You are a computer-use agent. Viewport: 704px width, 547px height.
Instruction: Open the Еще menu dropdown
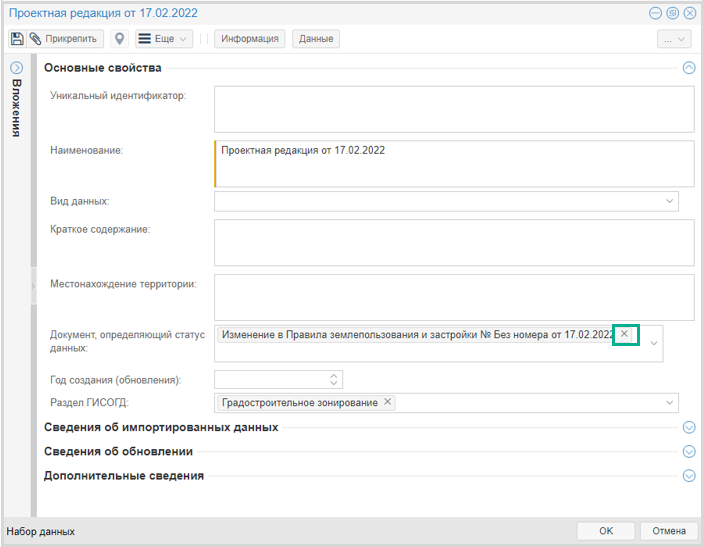point(164,39)
